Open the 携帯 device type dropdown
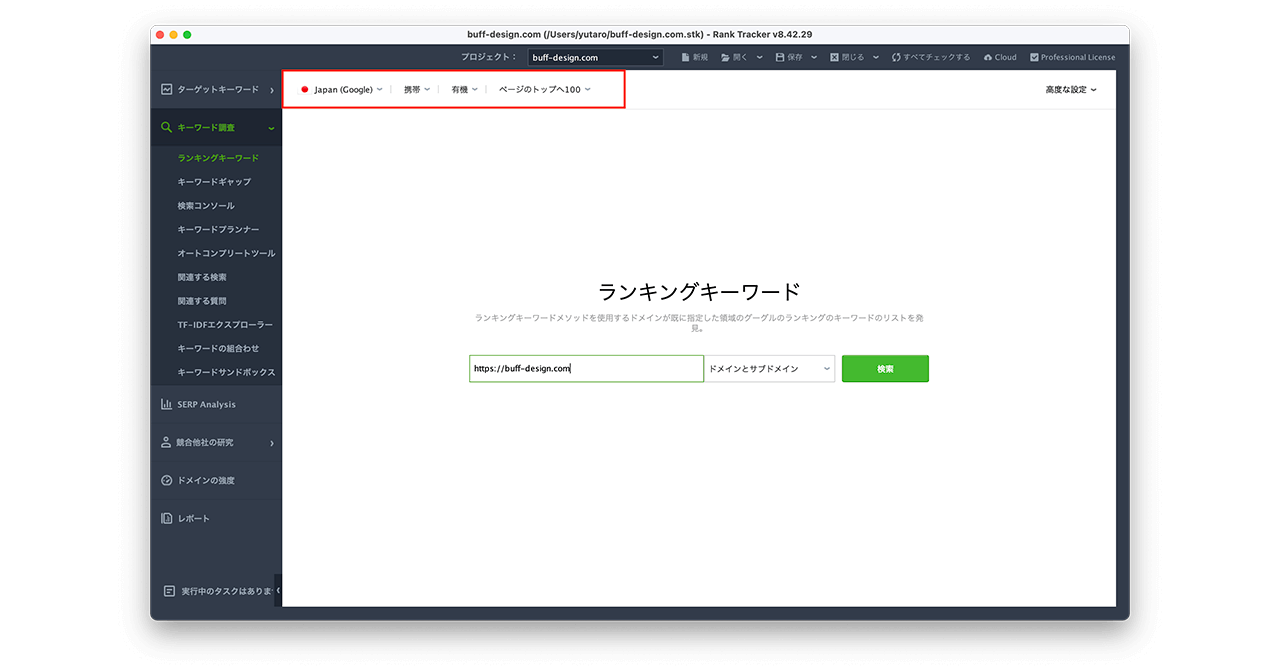Viewport: 1280px width, 670px height. [416, 90]
